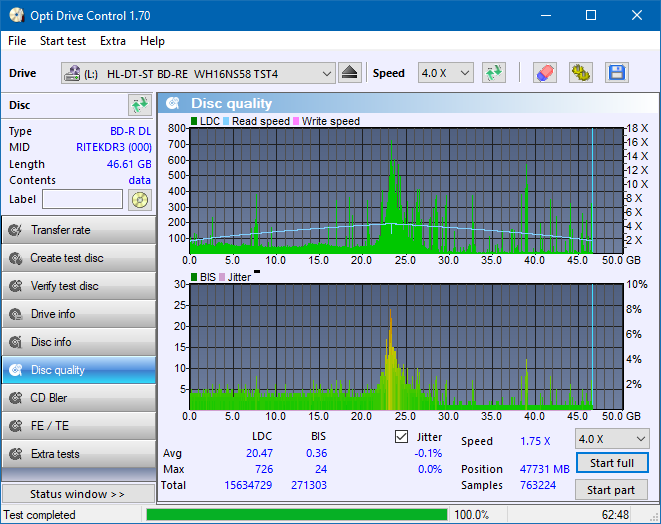Click the LDC average value 20.47
The height and width of the screenshot is (524, 661).
pyautogui.click(x=259, y=453)
